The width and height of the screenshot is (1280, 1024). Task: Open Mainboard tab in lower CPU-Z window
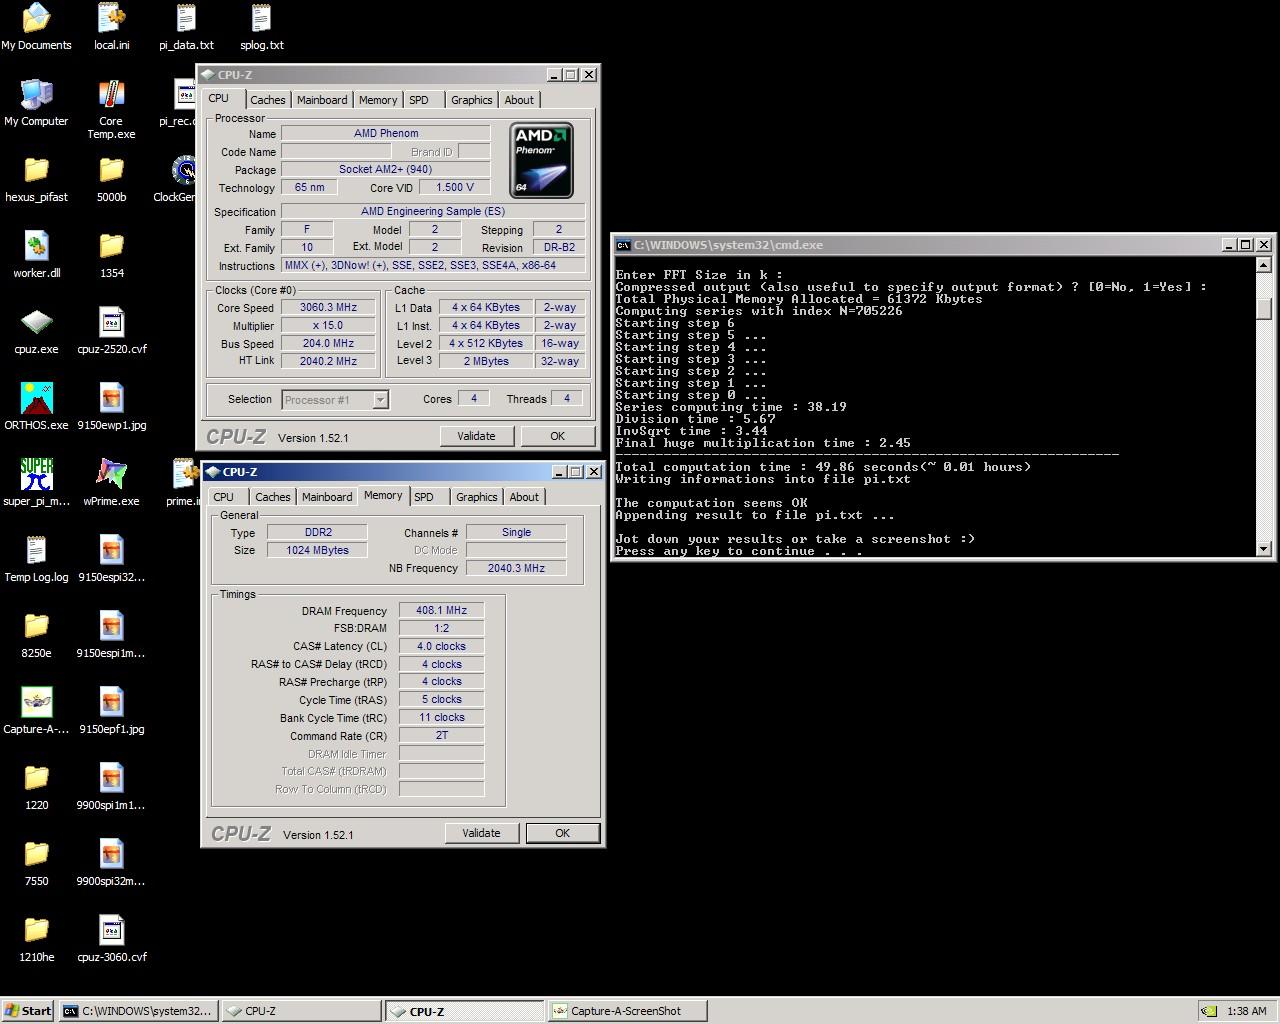[x=327, y=497]
